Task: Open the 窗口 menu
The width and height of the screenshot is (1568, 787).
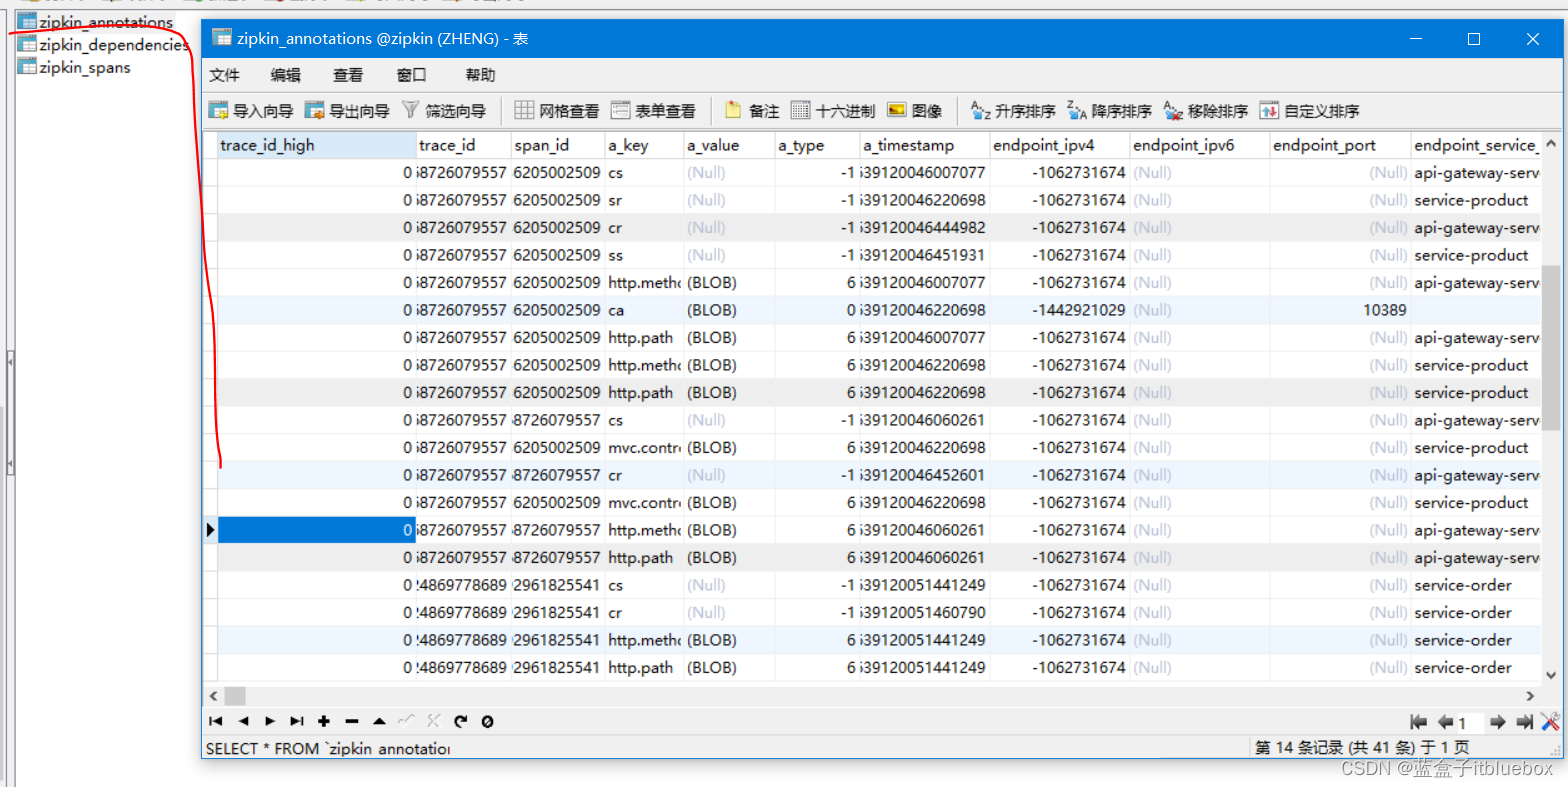Action: click(411, 75)
